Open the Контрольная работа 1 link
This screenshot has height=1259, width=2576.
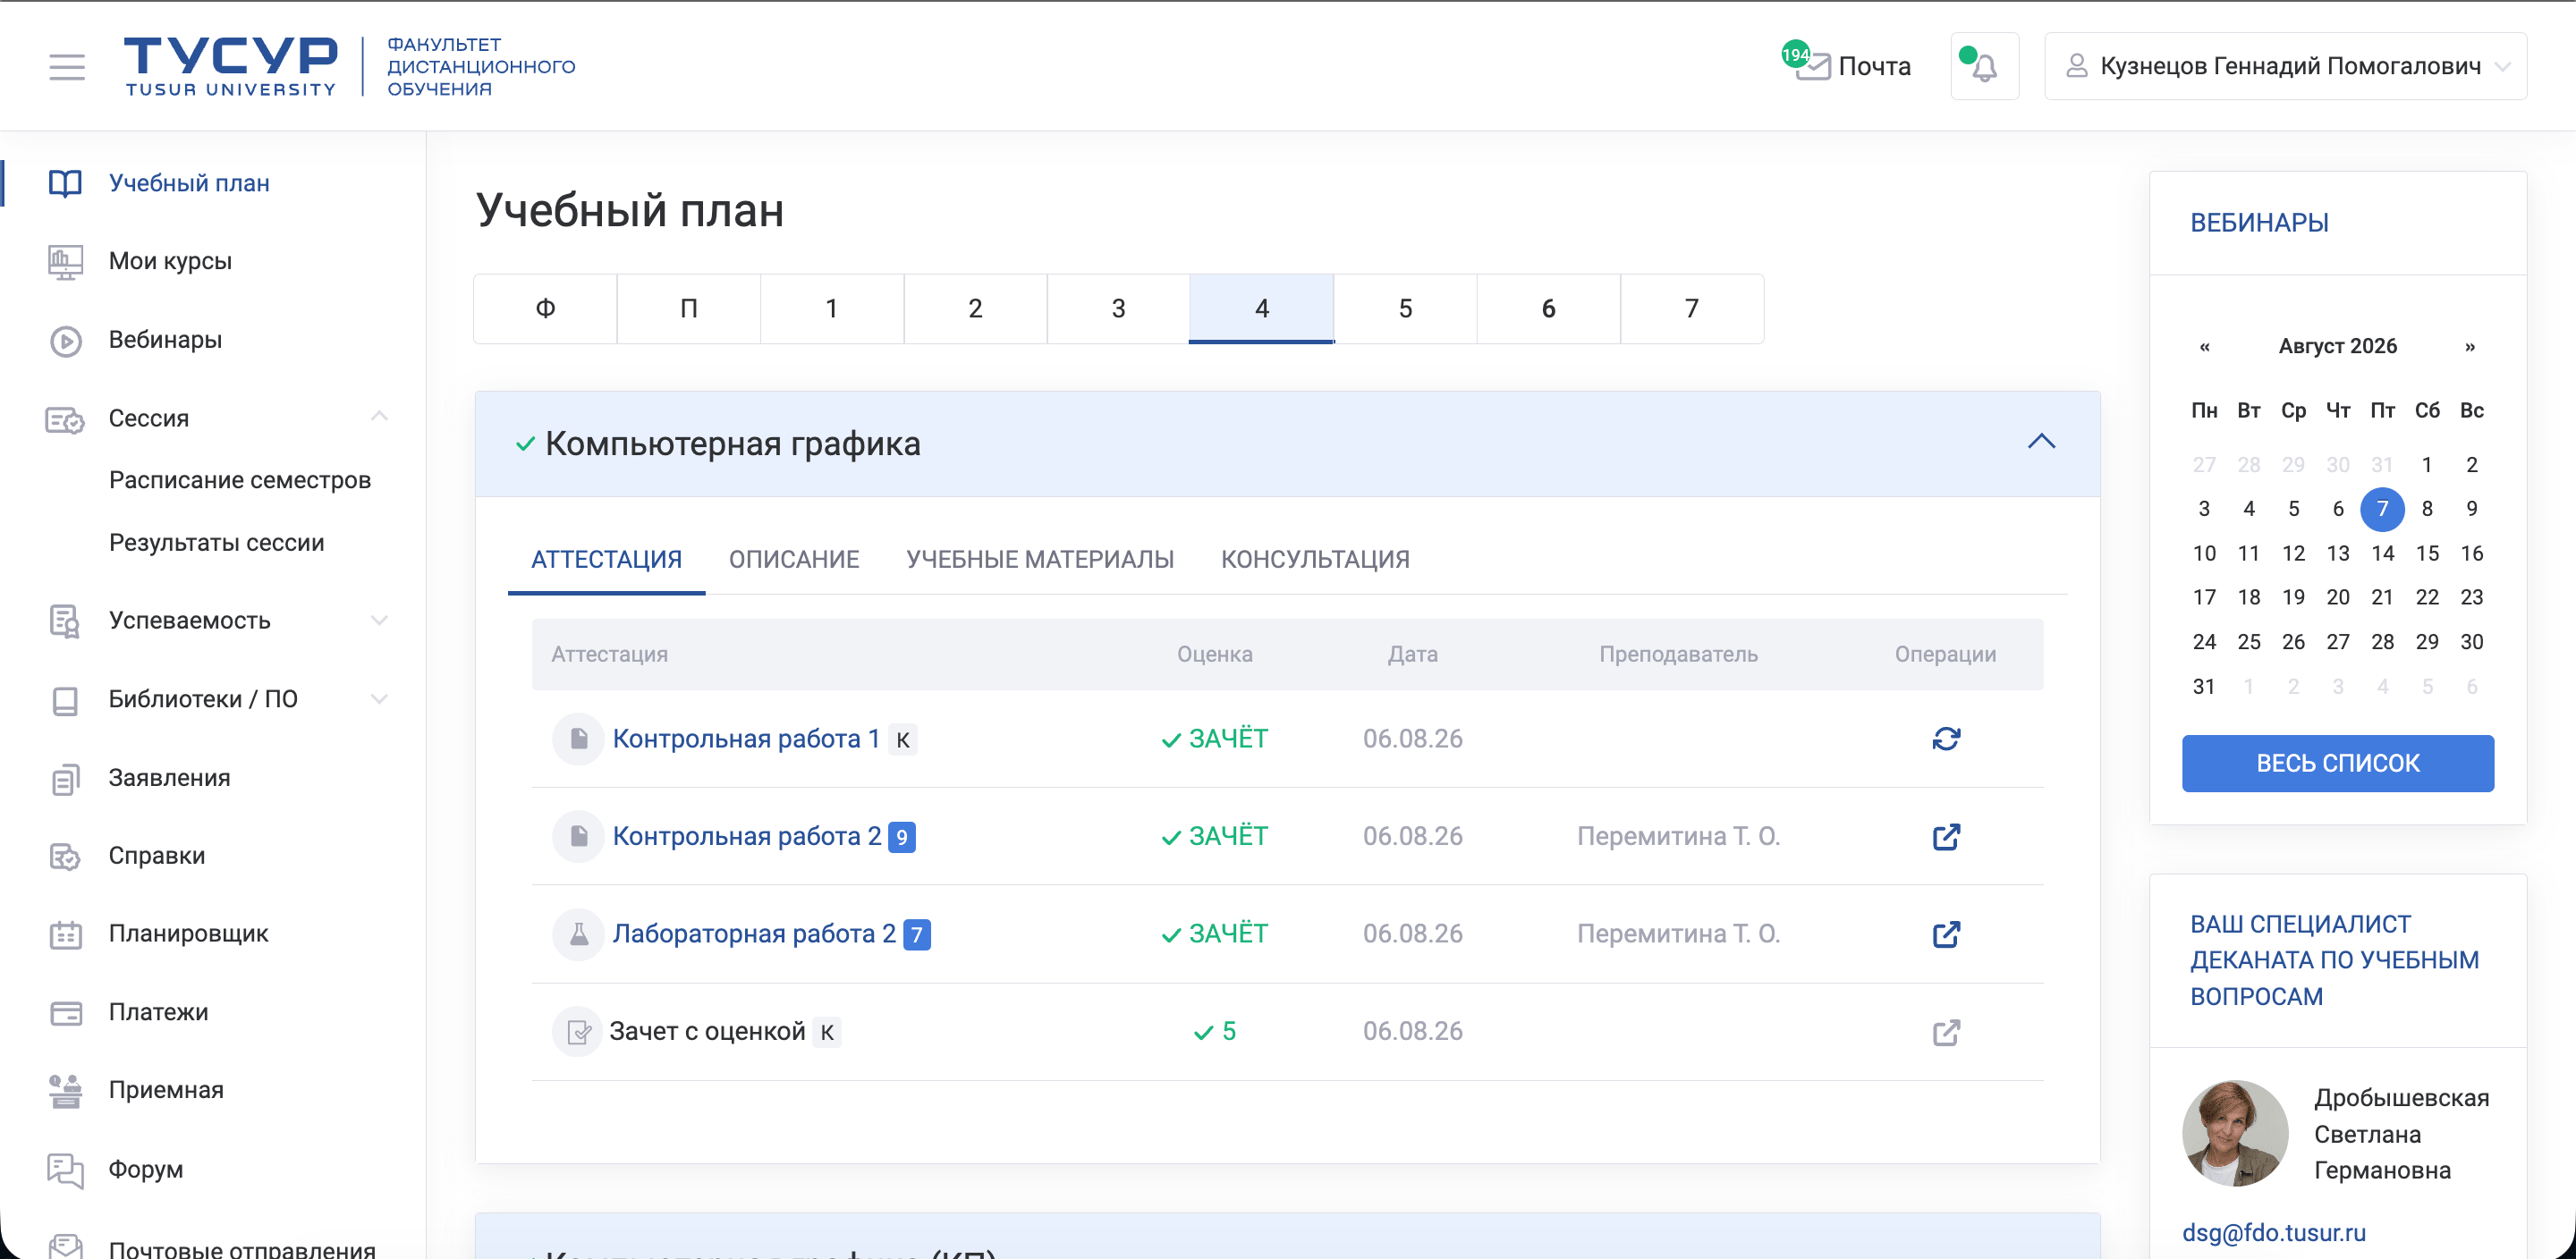(x=746, y=739)
